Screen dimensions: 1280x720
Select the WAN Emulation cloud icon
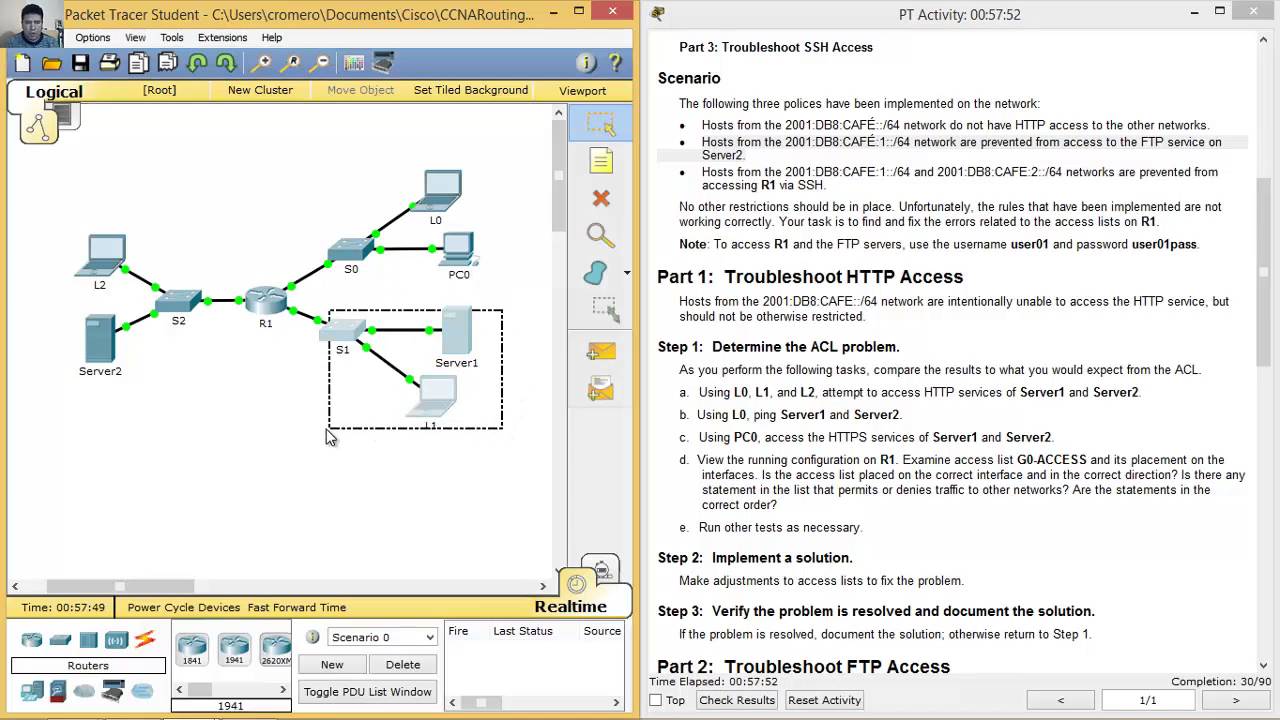pos(84,691)
